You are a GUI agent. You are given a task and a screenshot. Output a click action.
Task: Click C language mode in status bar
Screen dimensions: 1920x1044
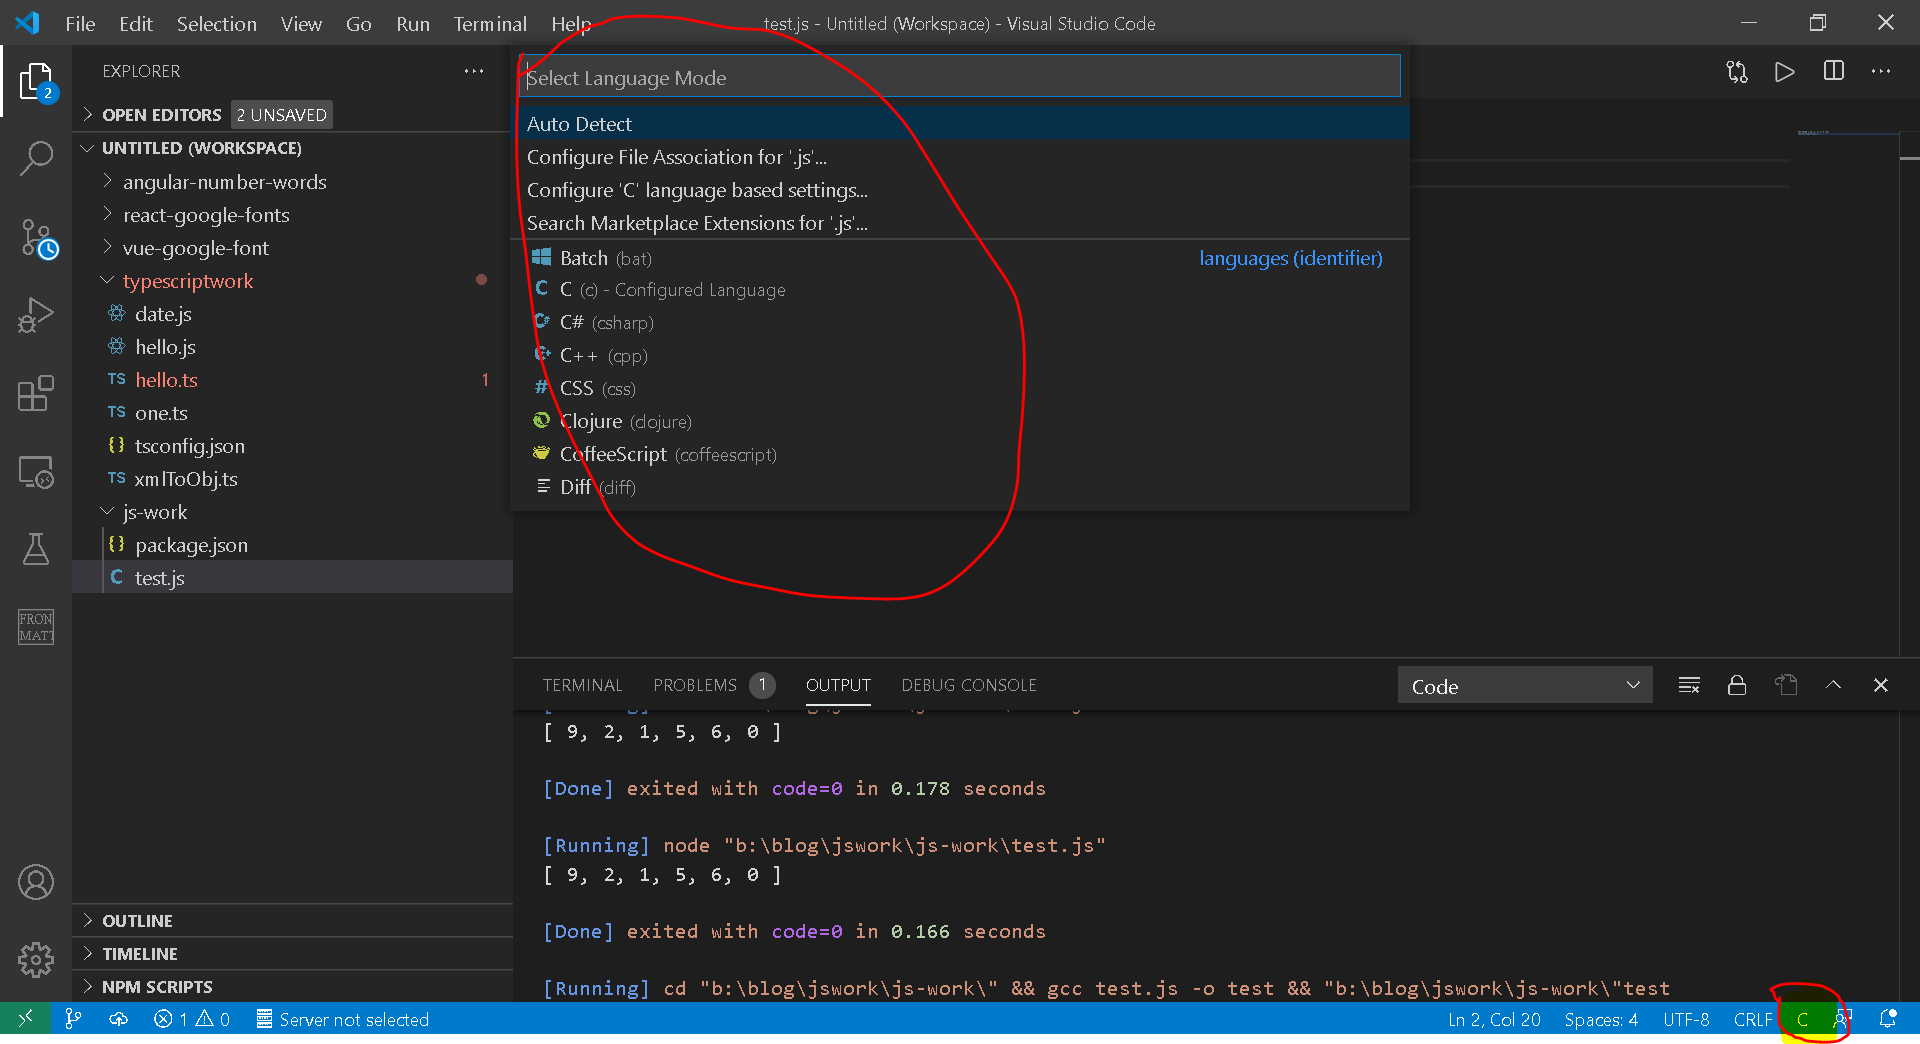pos(1802,1019)
